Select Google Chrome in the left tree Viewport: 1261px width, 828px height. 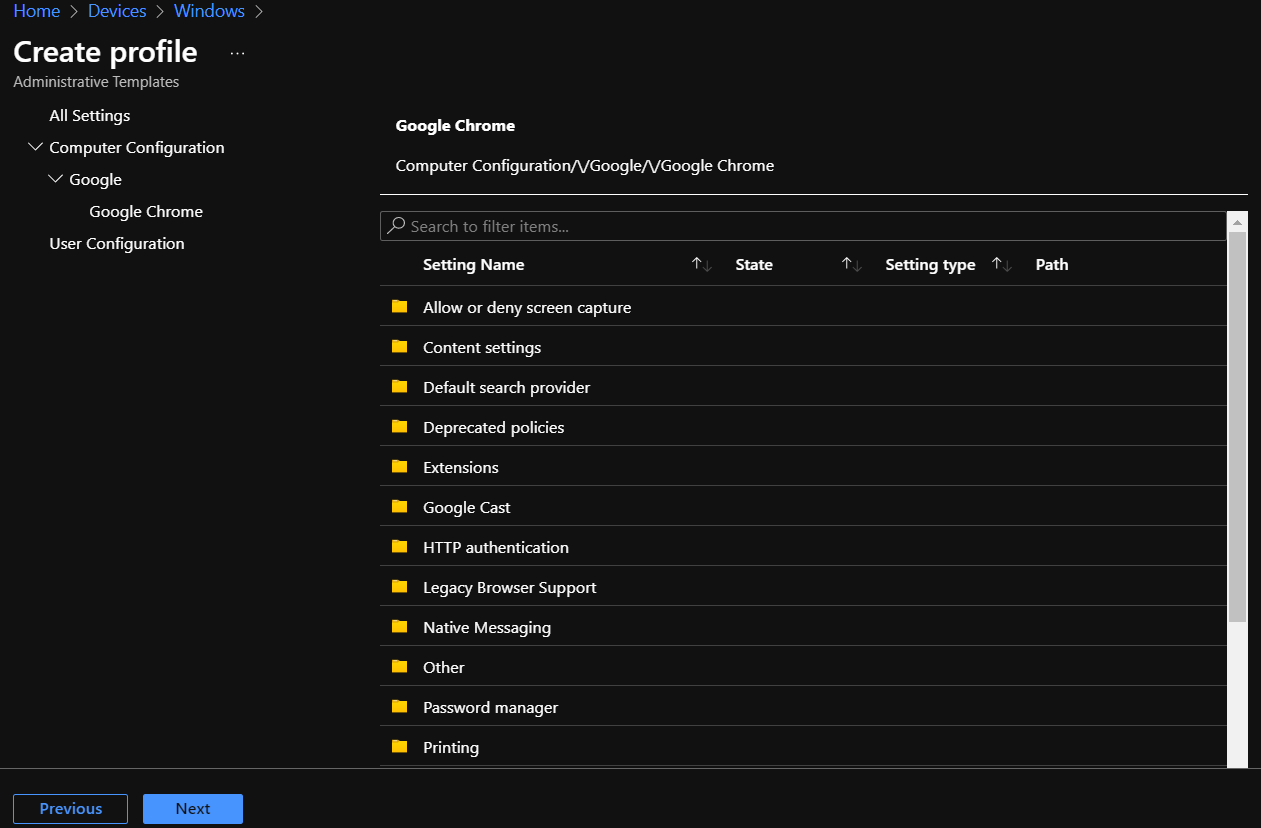[x=146, y=212]
